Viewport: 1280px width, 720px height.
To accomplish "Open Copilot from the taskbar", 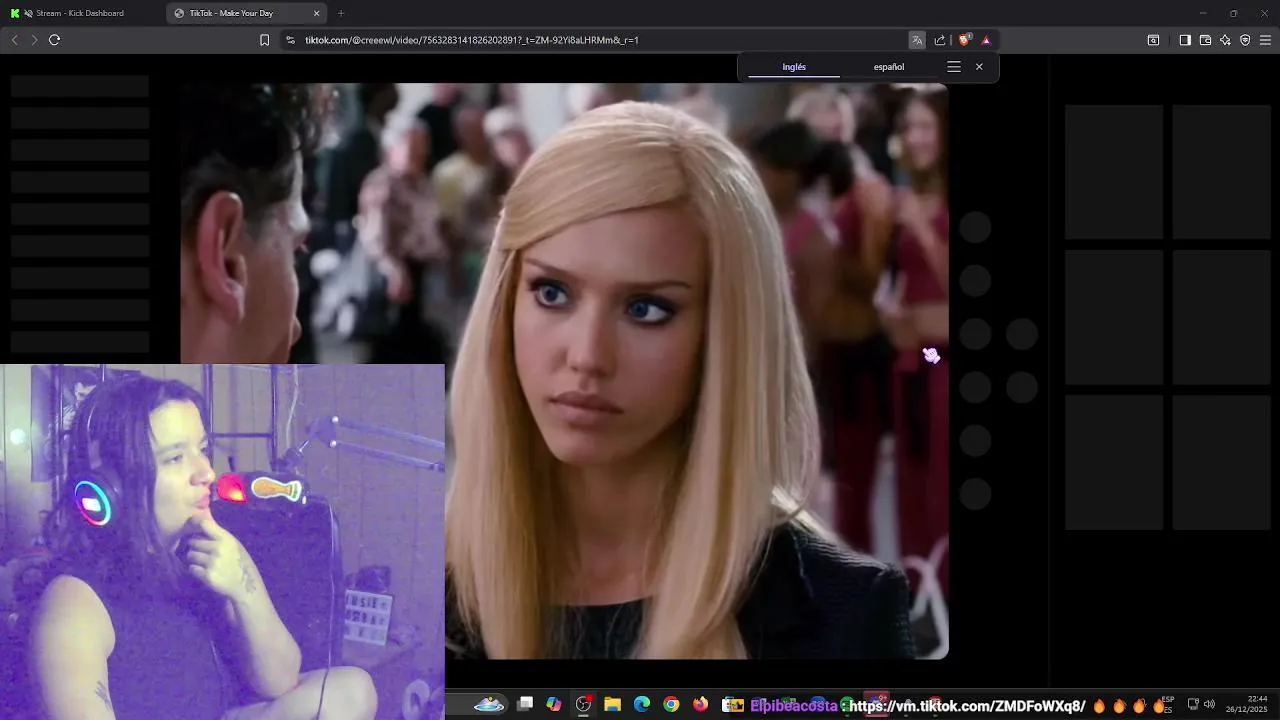I will point(554,705).
